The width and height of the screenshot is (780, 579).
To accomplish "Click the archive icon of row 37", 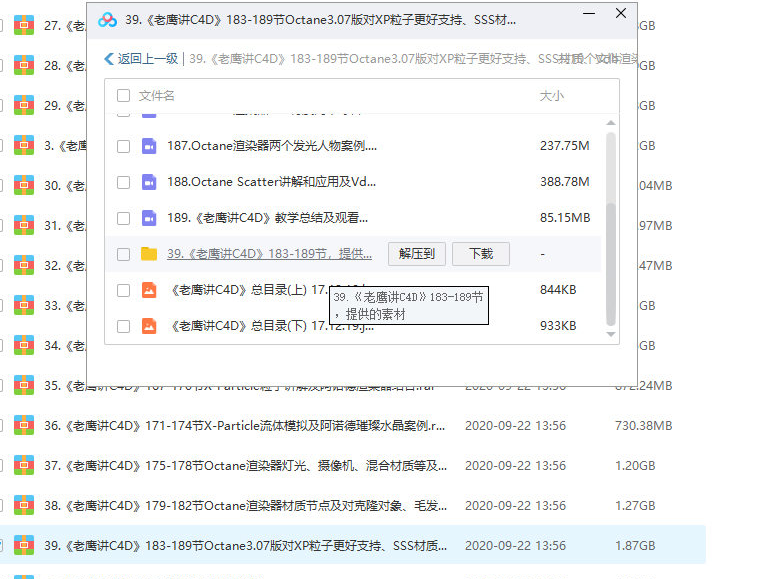I will pyautogui.click(x=24, y=465).
